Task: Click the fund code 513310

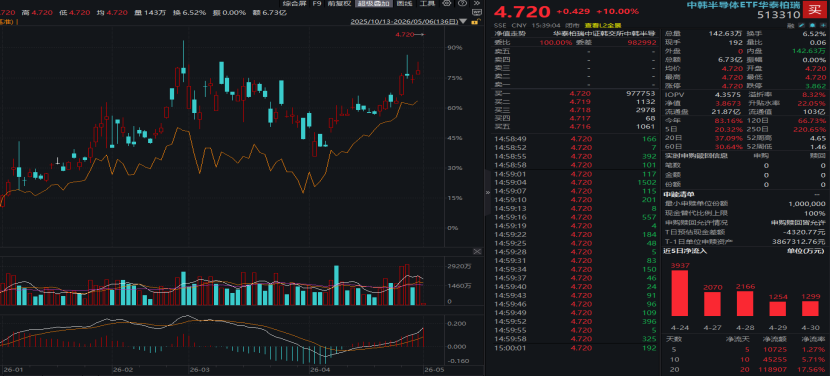Action: (x=780, y=16)
